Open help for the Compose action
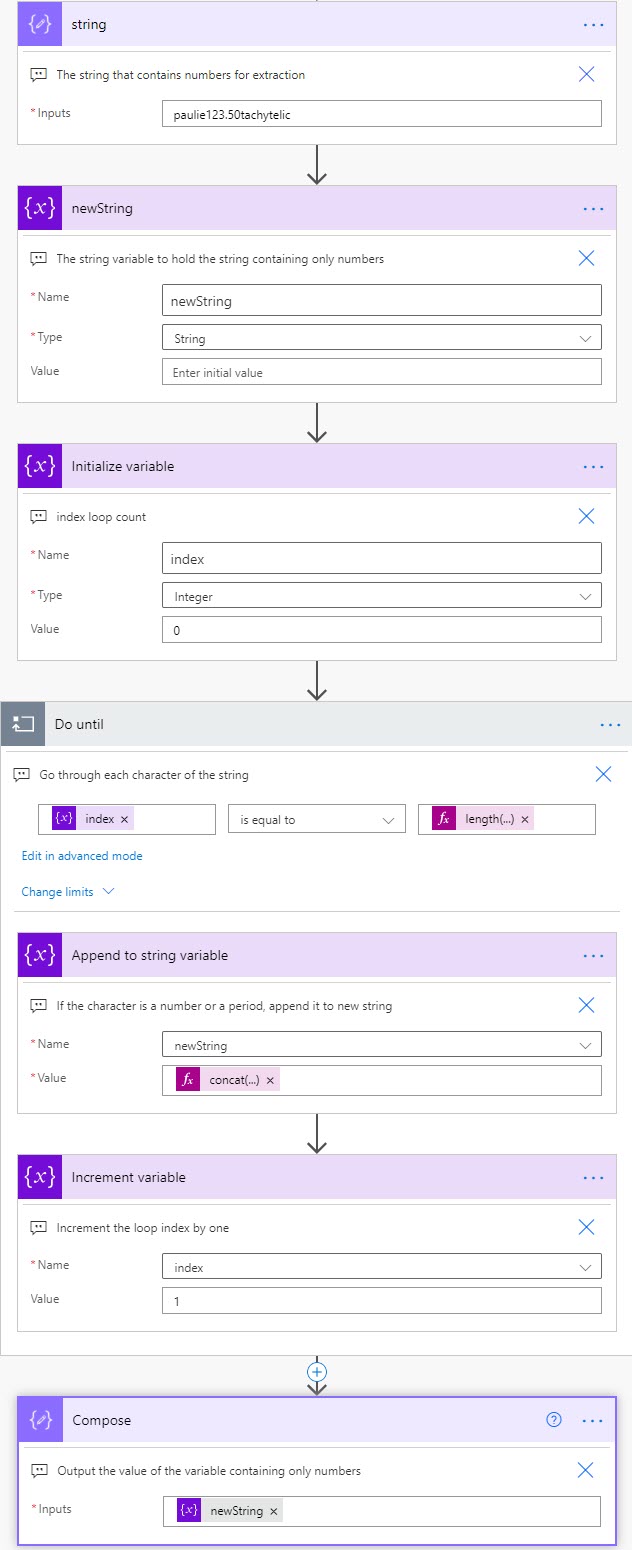The image size is (632, 1550). coord(554,1420)
